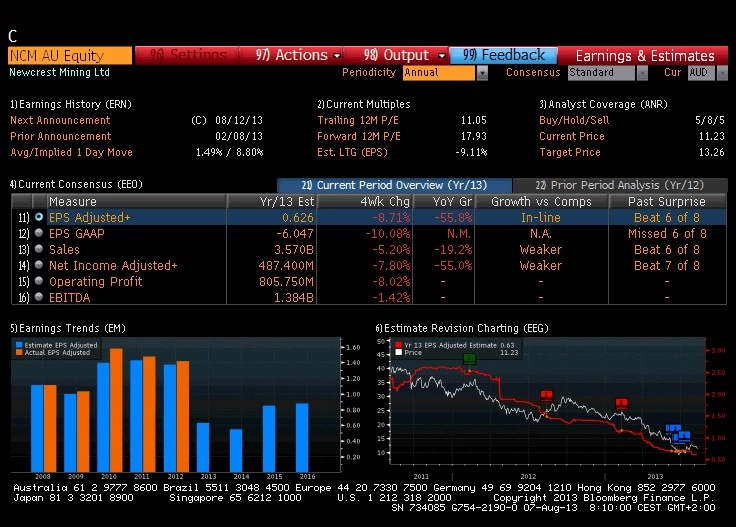736x527 pixels.
Task: Click EPS GAAP value -6.047
Action: [x=294, y=234]
